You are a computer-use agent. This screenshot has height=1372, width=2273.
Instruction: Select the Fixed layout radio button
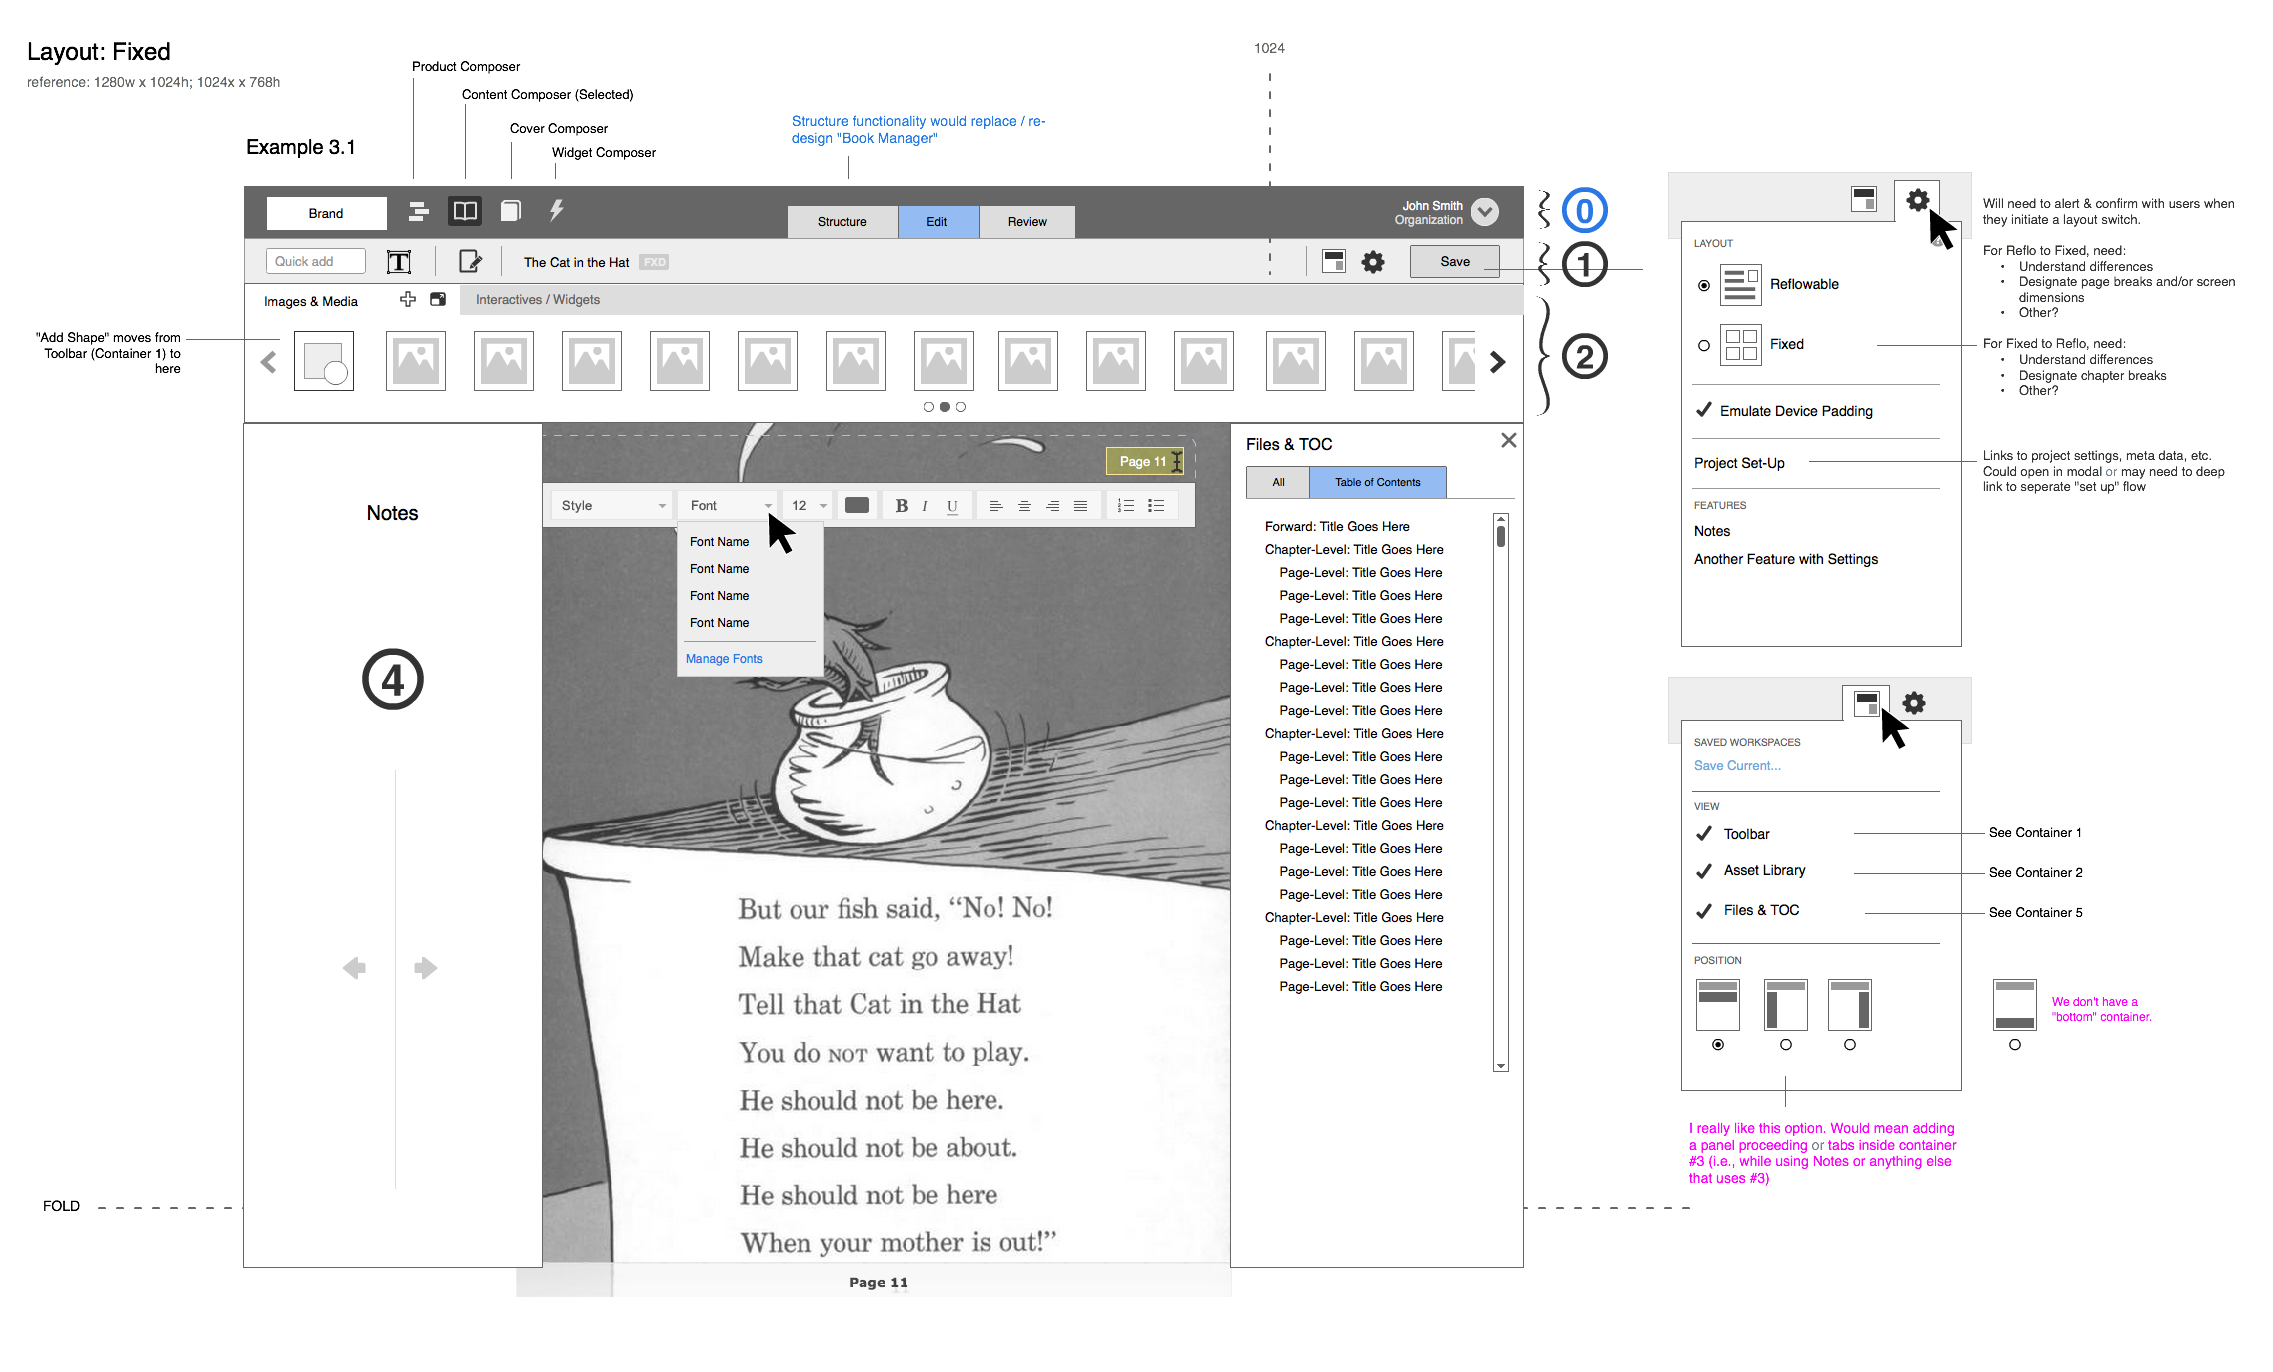pos(1704,345)
